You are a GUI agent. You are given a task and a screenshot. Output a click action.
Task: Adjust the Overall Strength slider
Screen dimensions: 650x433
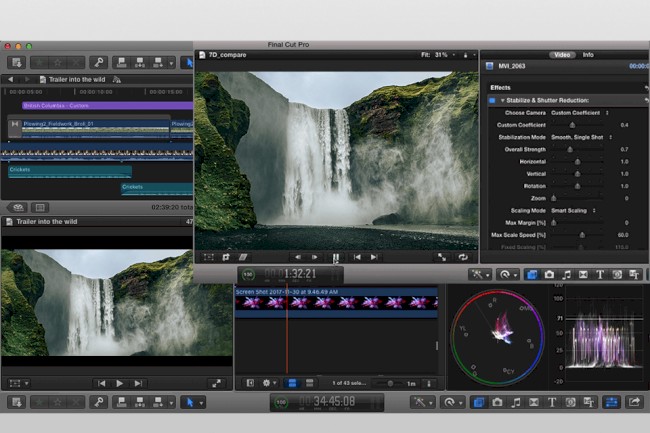tap(570, 149)
